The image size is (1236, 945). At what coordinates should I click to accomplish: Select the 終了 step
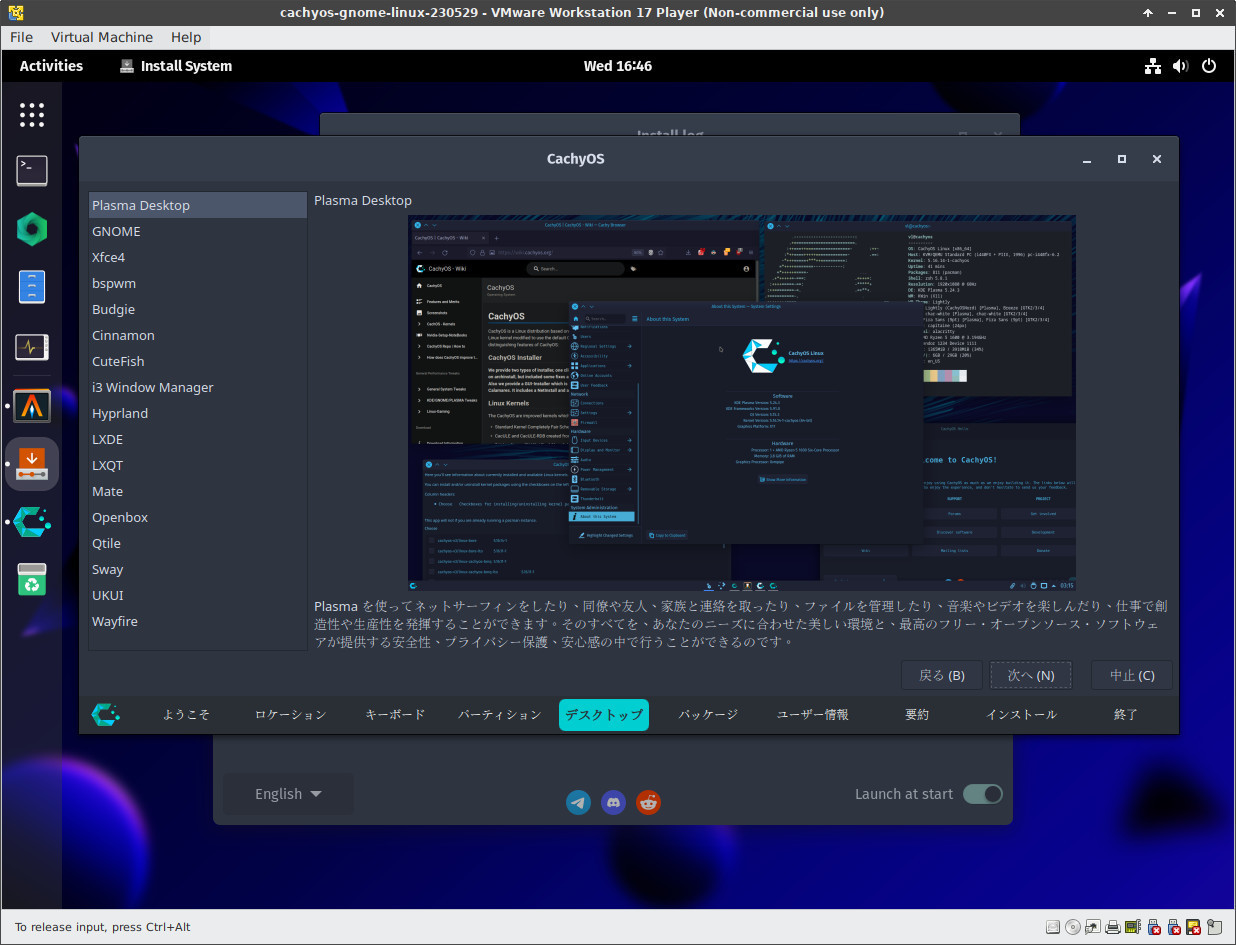[x=1126, y=715]
